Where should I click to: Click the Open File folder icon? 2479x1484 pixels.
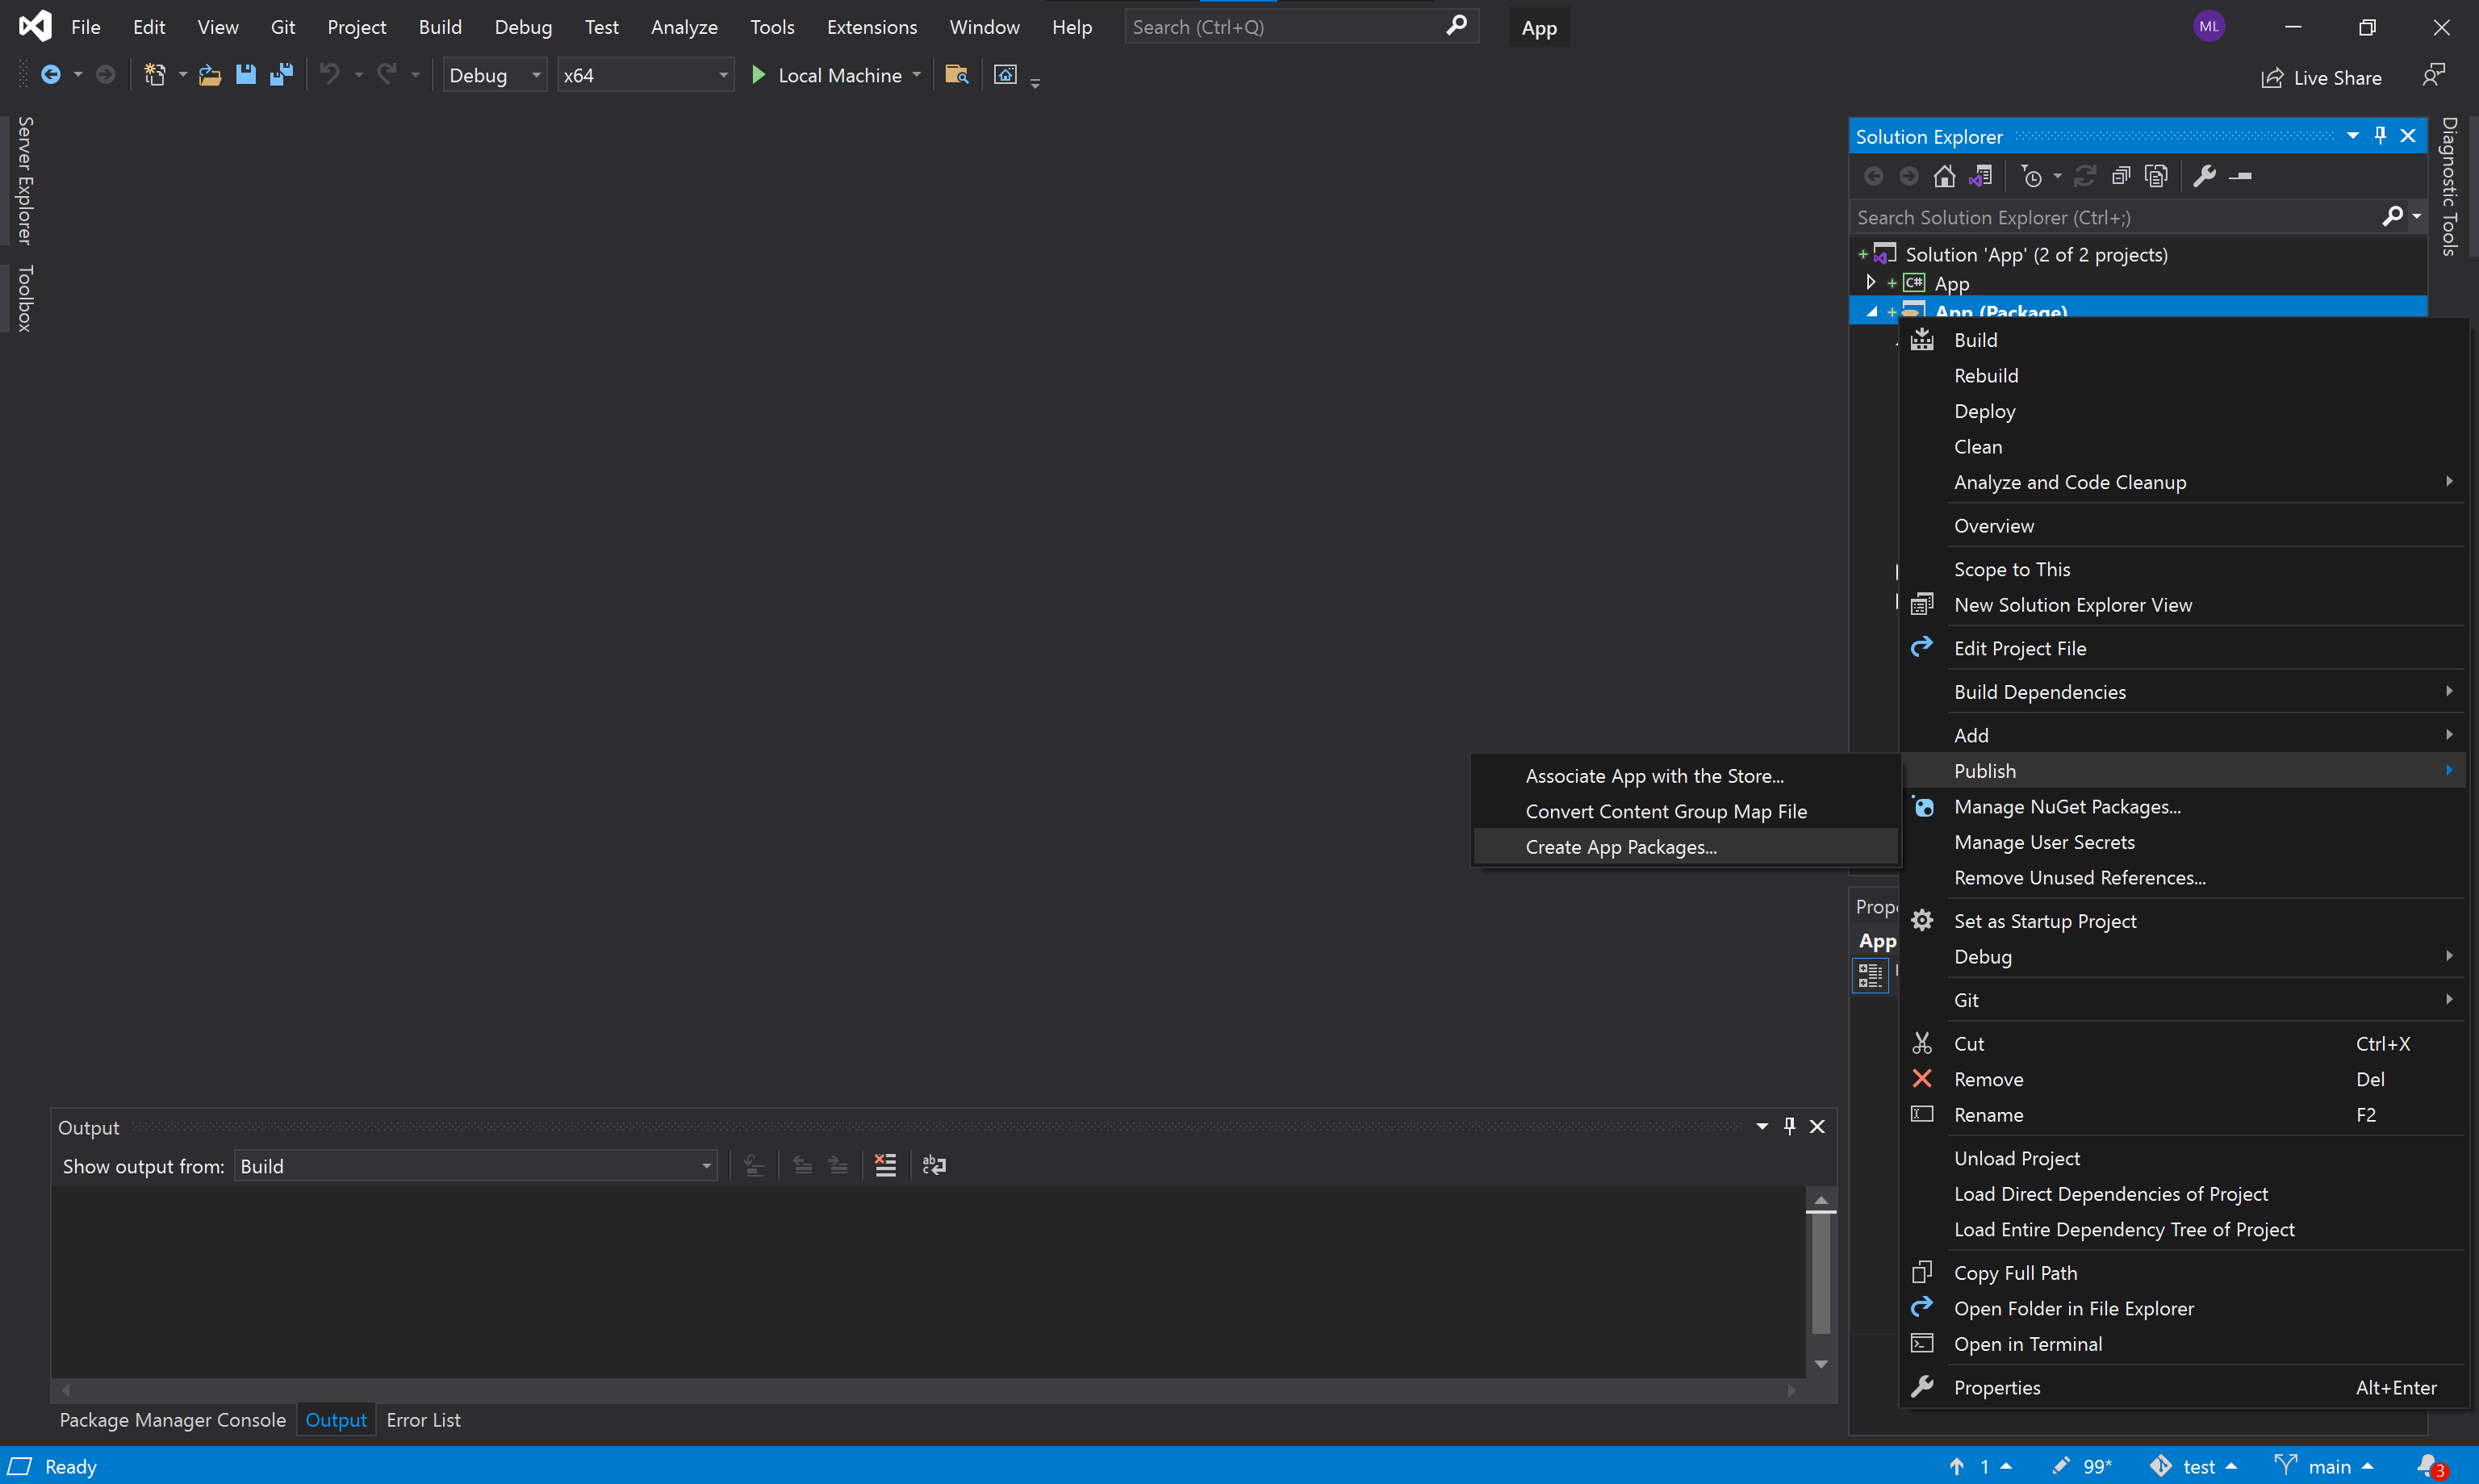[210, 75]
